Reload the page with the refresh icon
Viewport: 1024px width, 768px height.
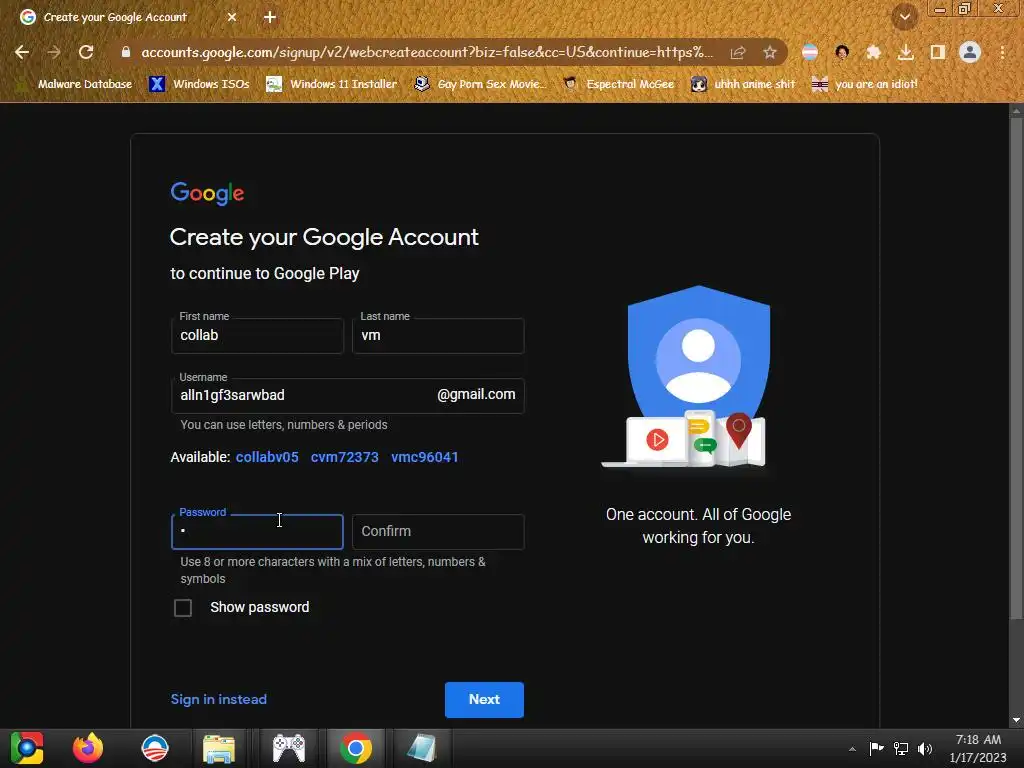coord(86,52)
